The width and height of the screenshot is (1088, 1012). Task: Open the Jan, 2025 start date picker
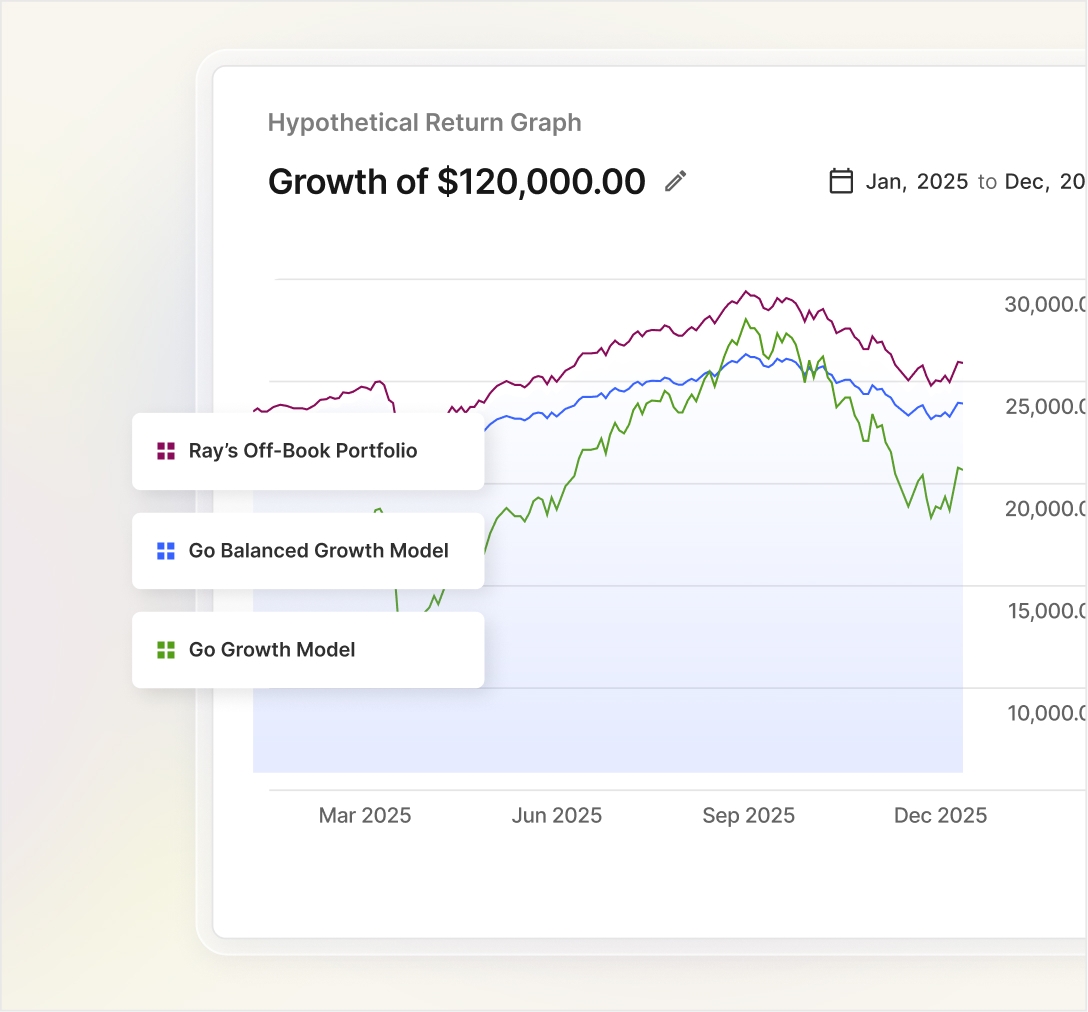pyautogui.click(x=916, y=181)
